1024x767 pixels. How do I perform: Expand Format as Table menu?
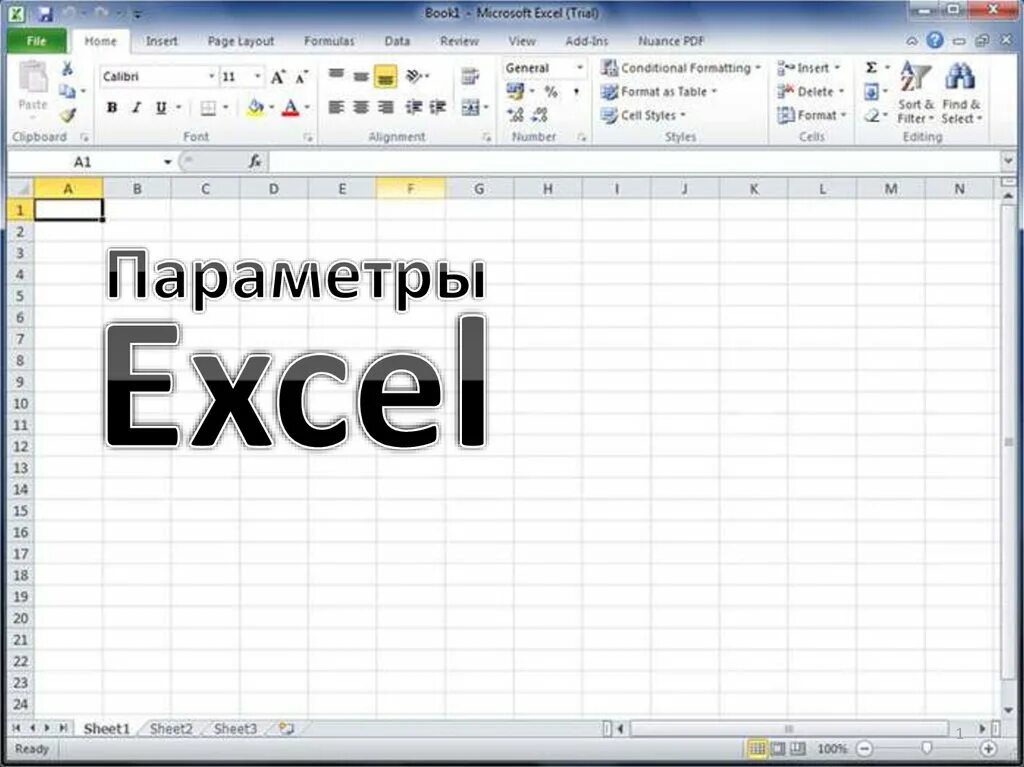(x=658, y=91)
